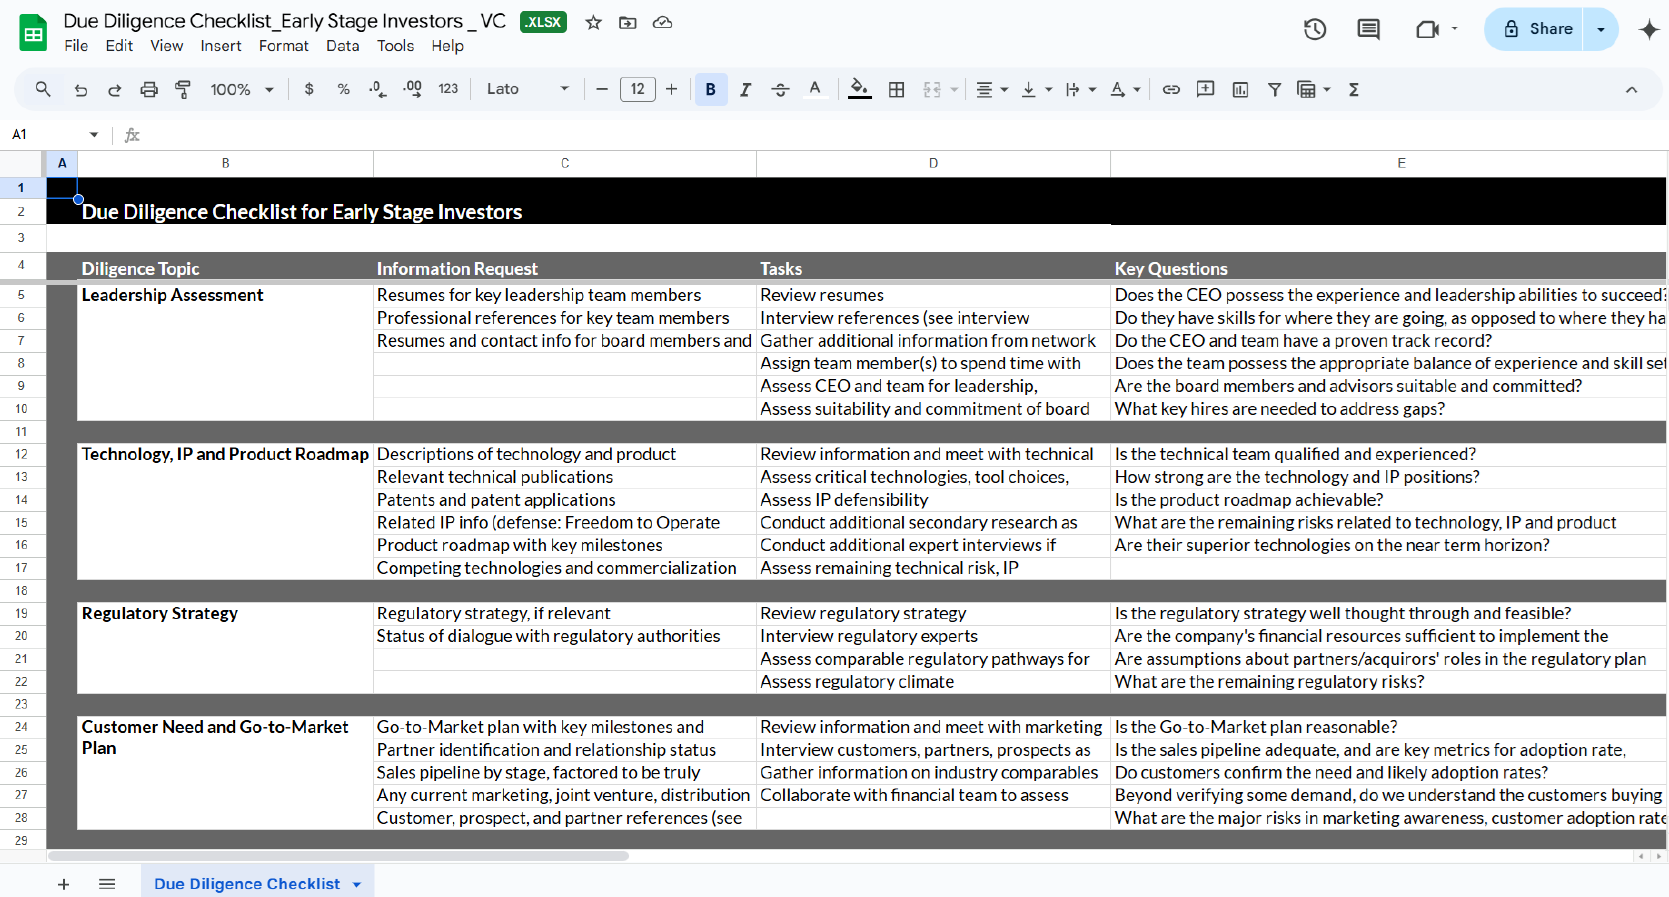View cloud document status
The width and height of the screenshot is (1669, 897).
[662, 22]
